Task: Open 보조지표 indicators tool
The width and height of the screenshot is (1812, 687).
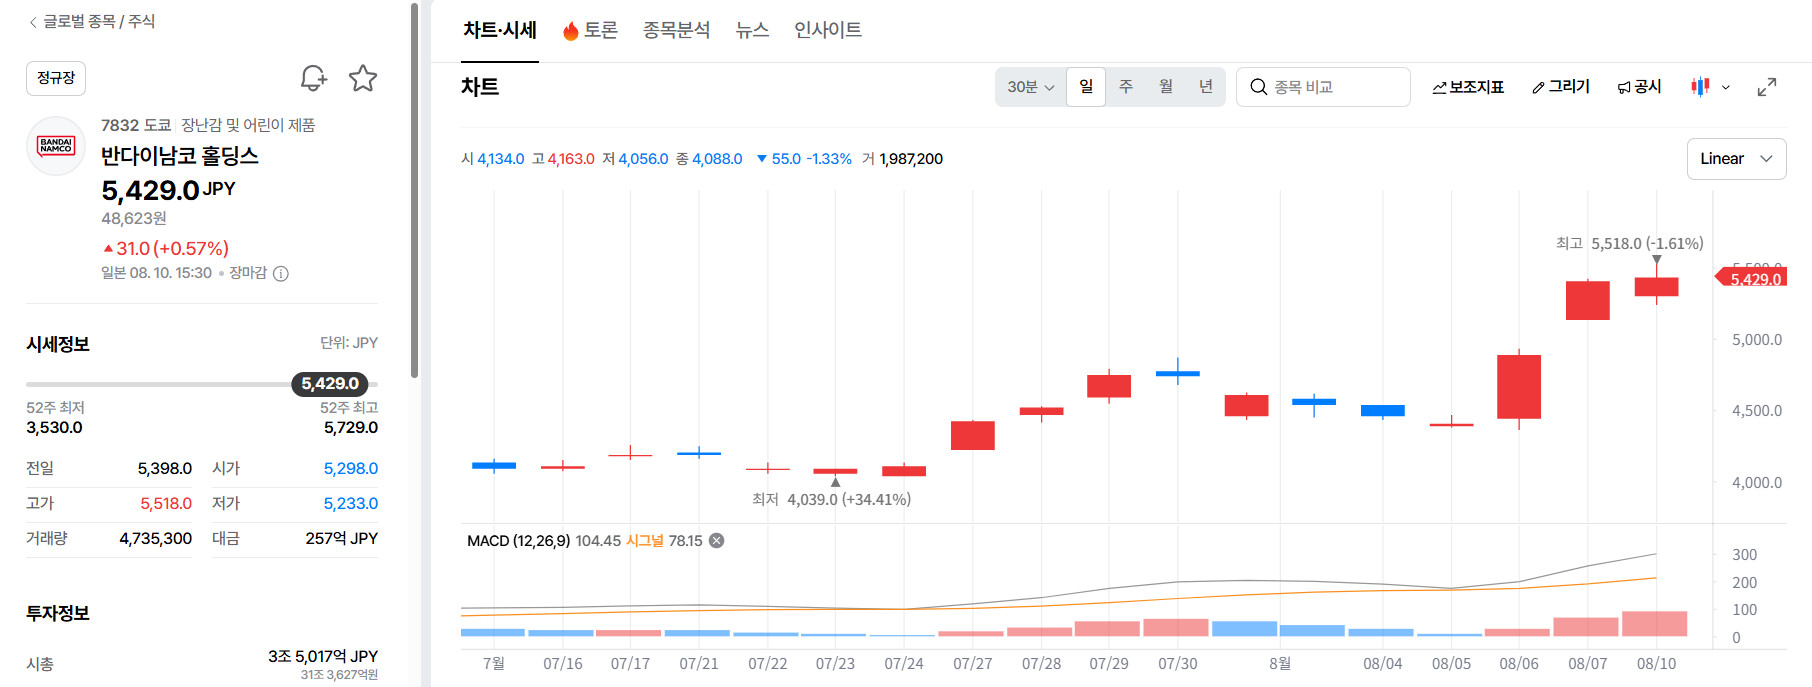Action: coord(1468,87)
